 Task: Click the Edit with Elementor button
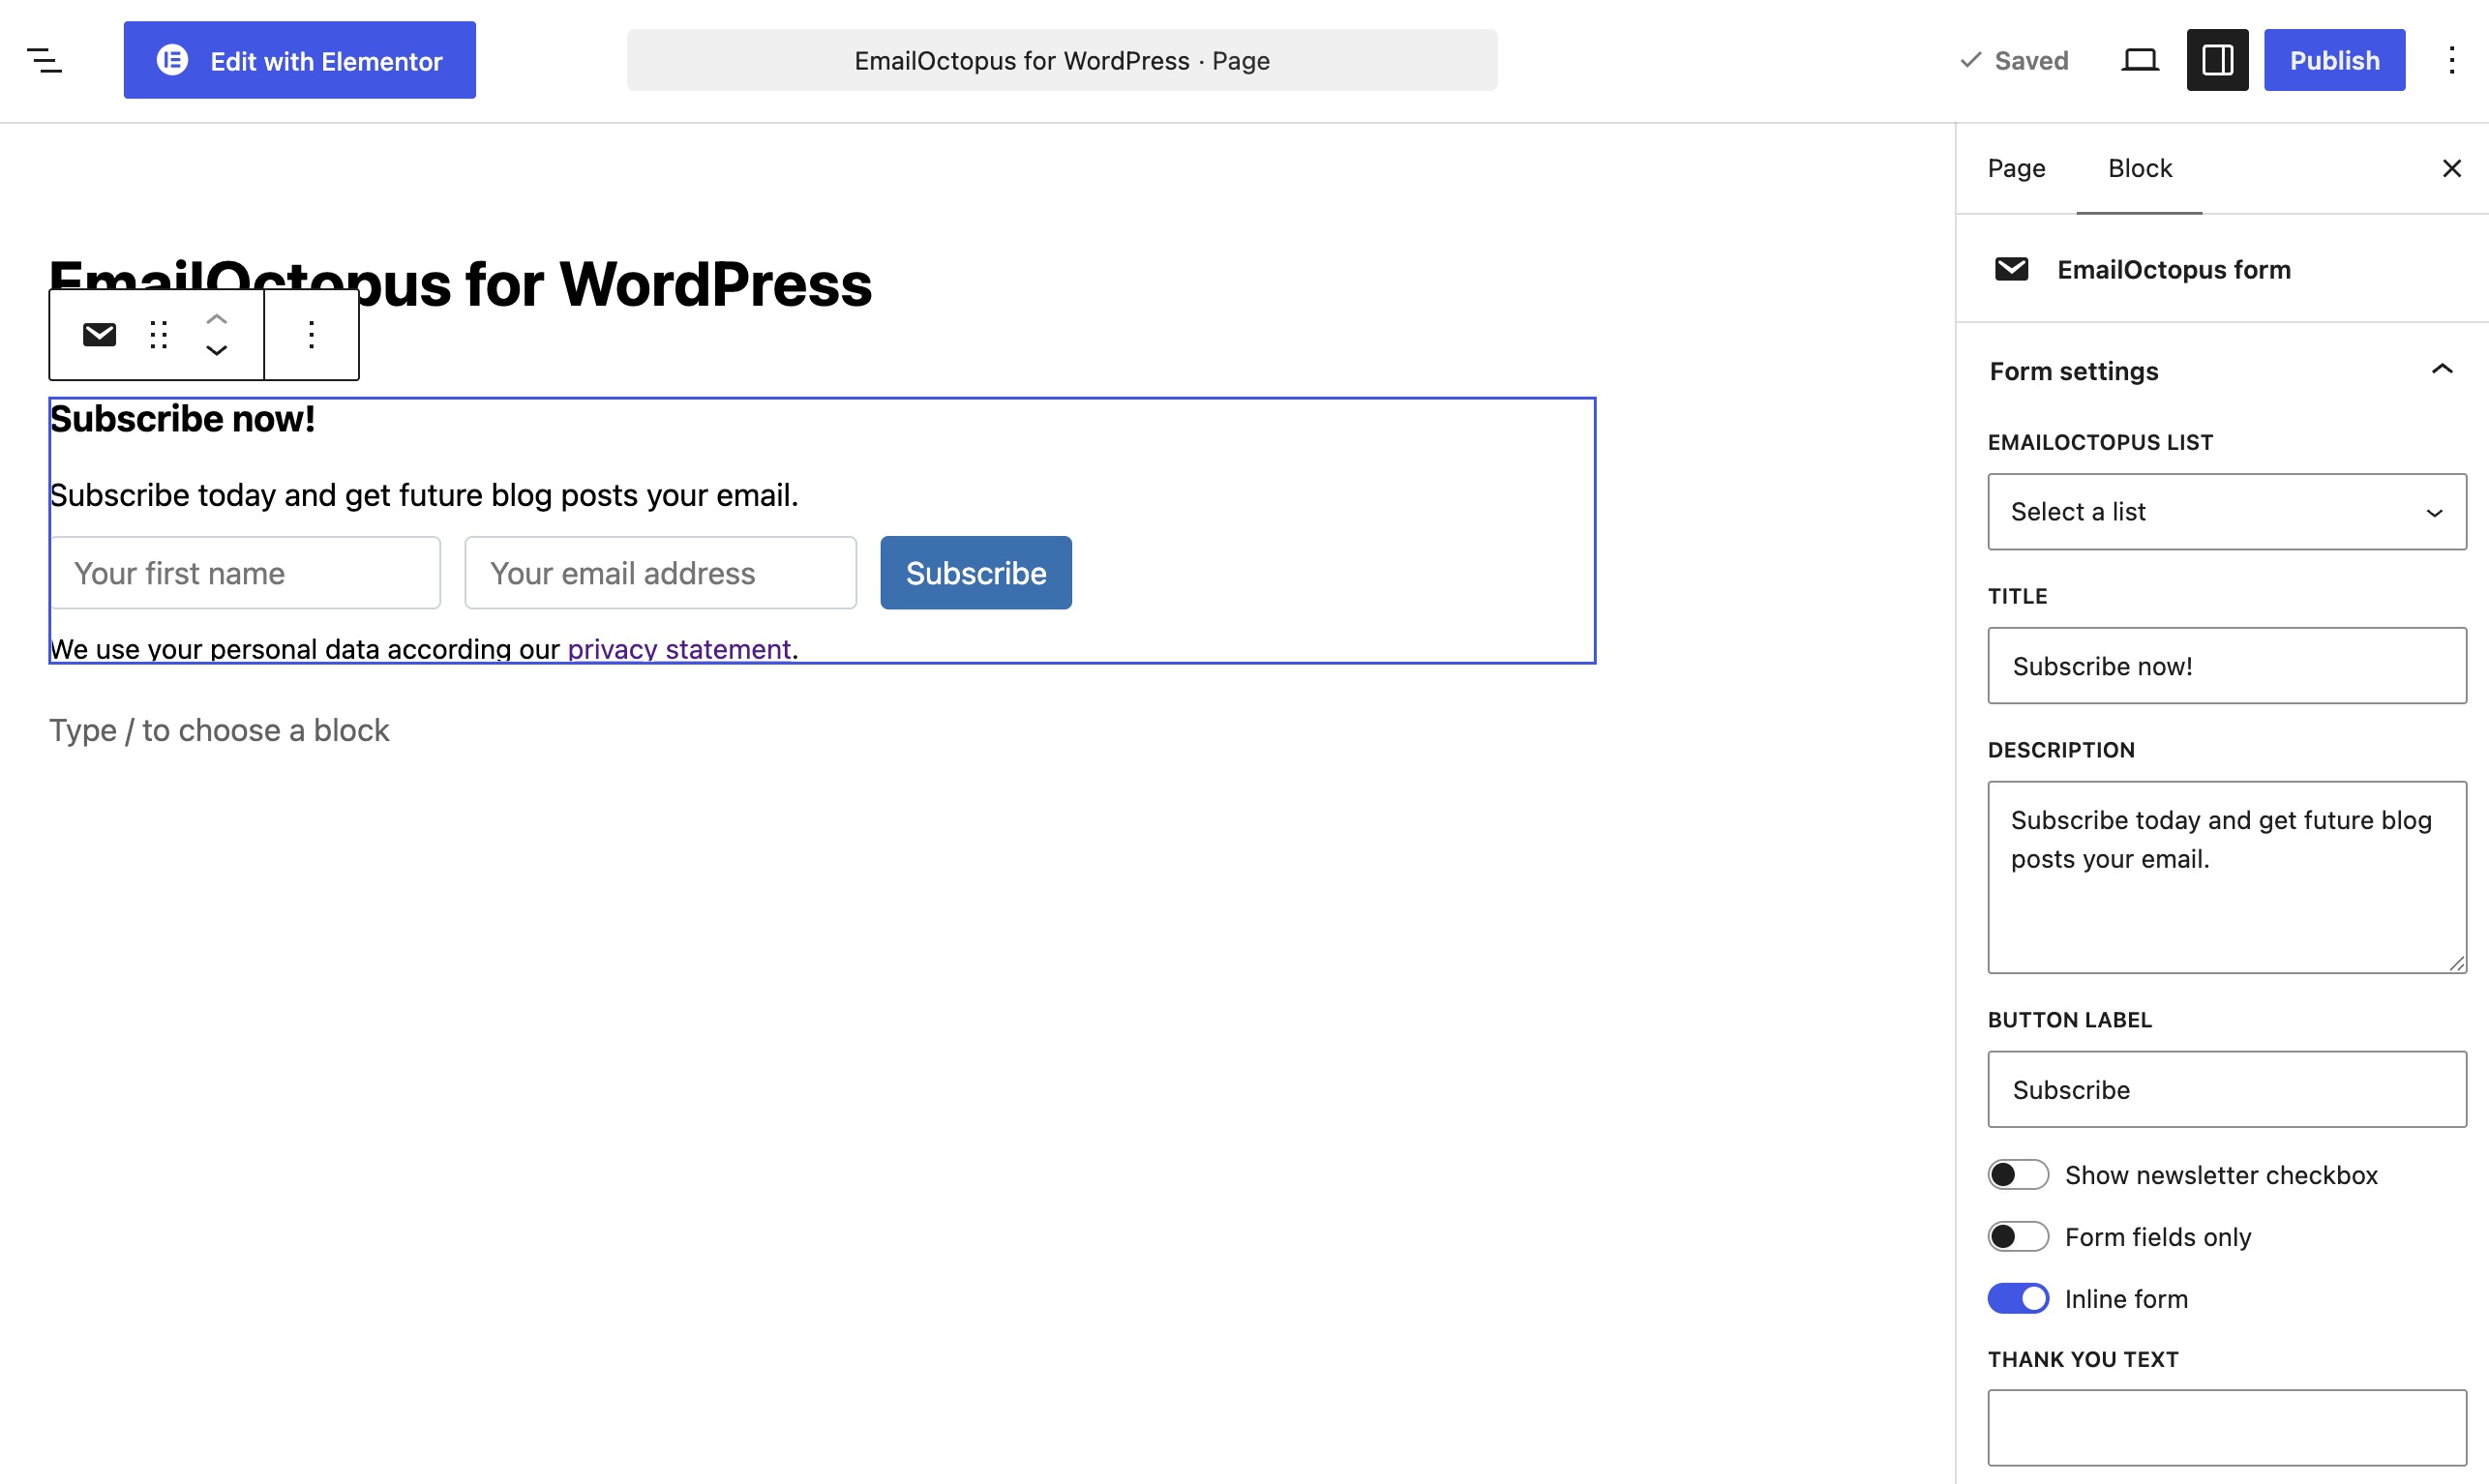coord(299,60)
